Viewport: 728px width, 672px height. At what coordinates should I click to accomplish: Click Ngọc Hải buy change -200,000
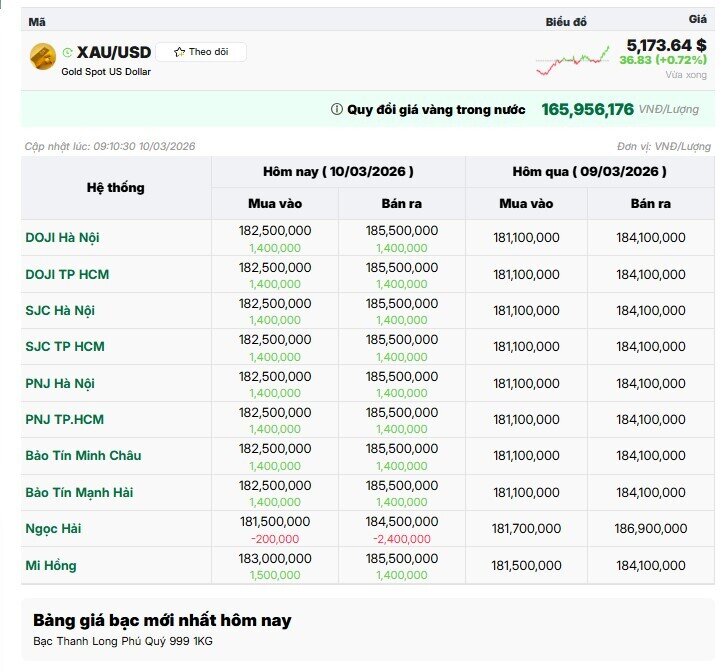tap(275, 539)
